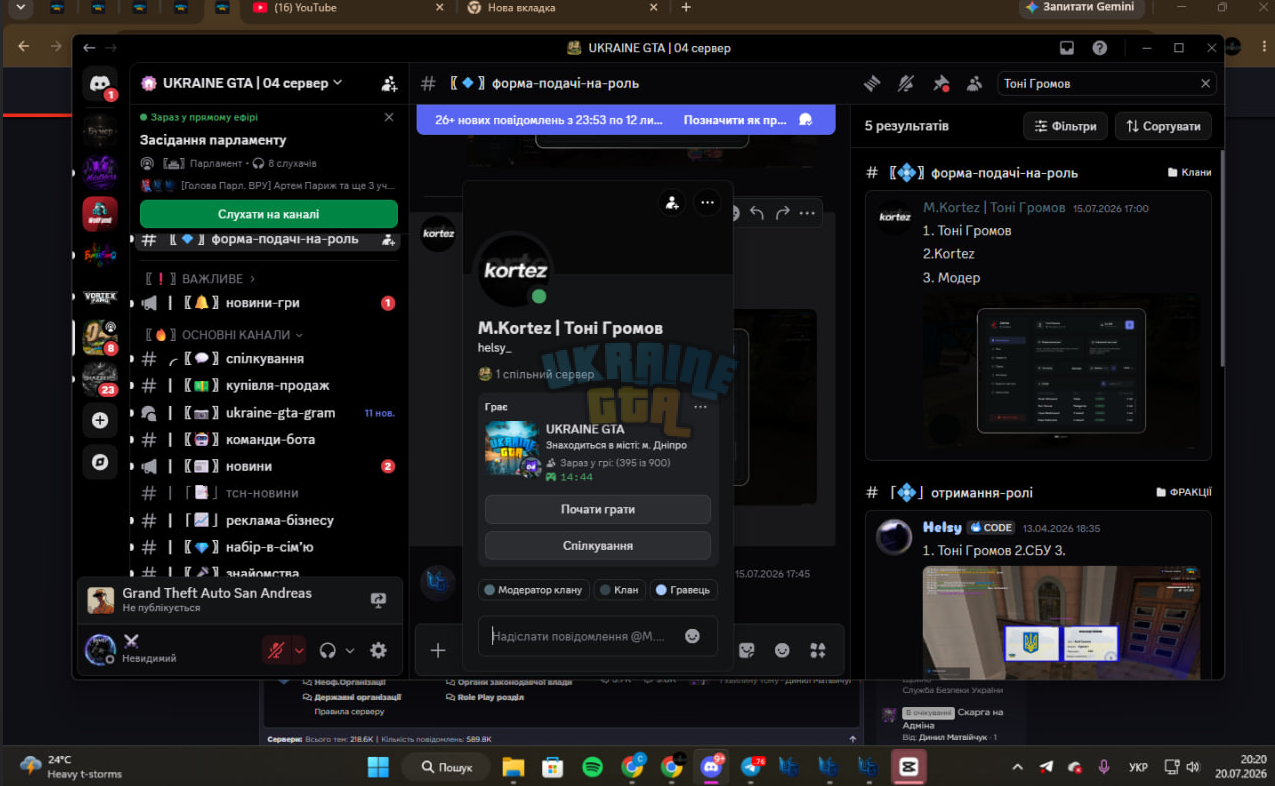Open the help question mark icon
Viewport: 1275px width, 786px height.
point(1100,48)
